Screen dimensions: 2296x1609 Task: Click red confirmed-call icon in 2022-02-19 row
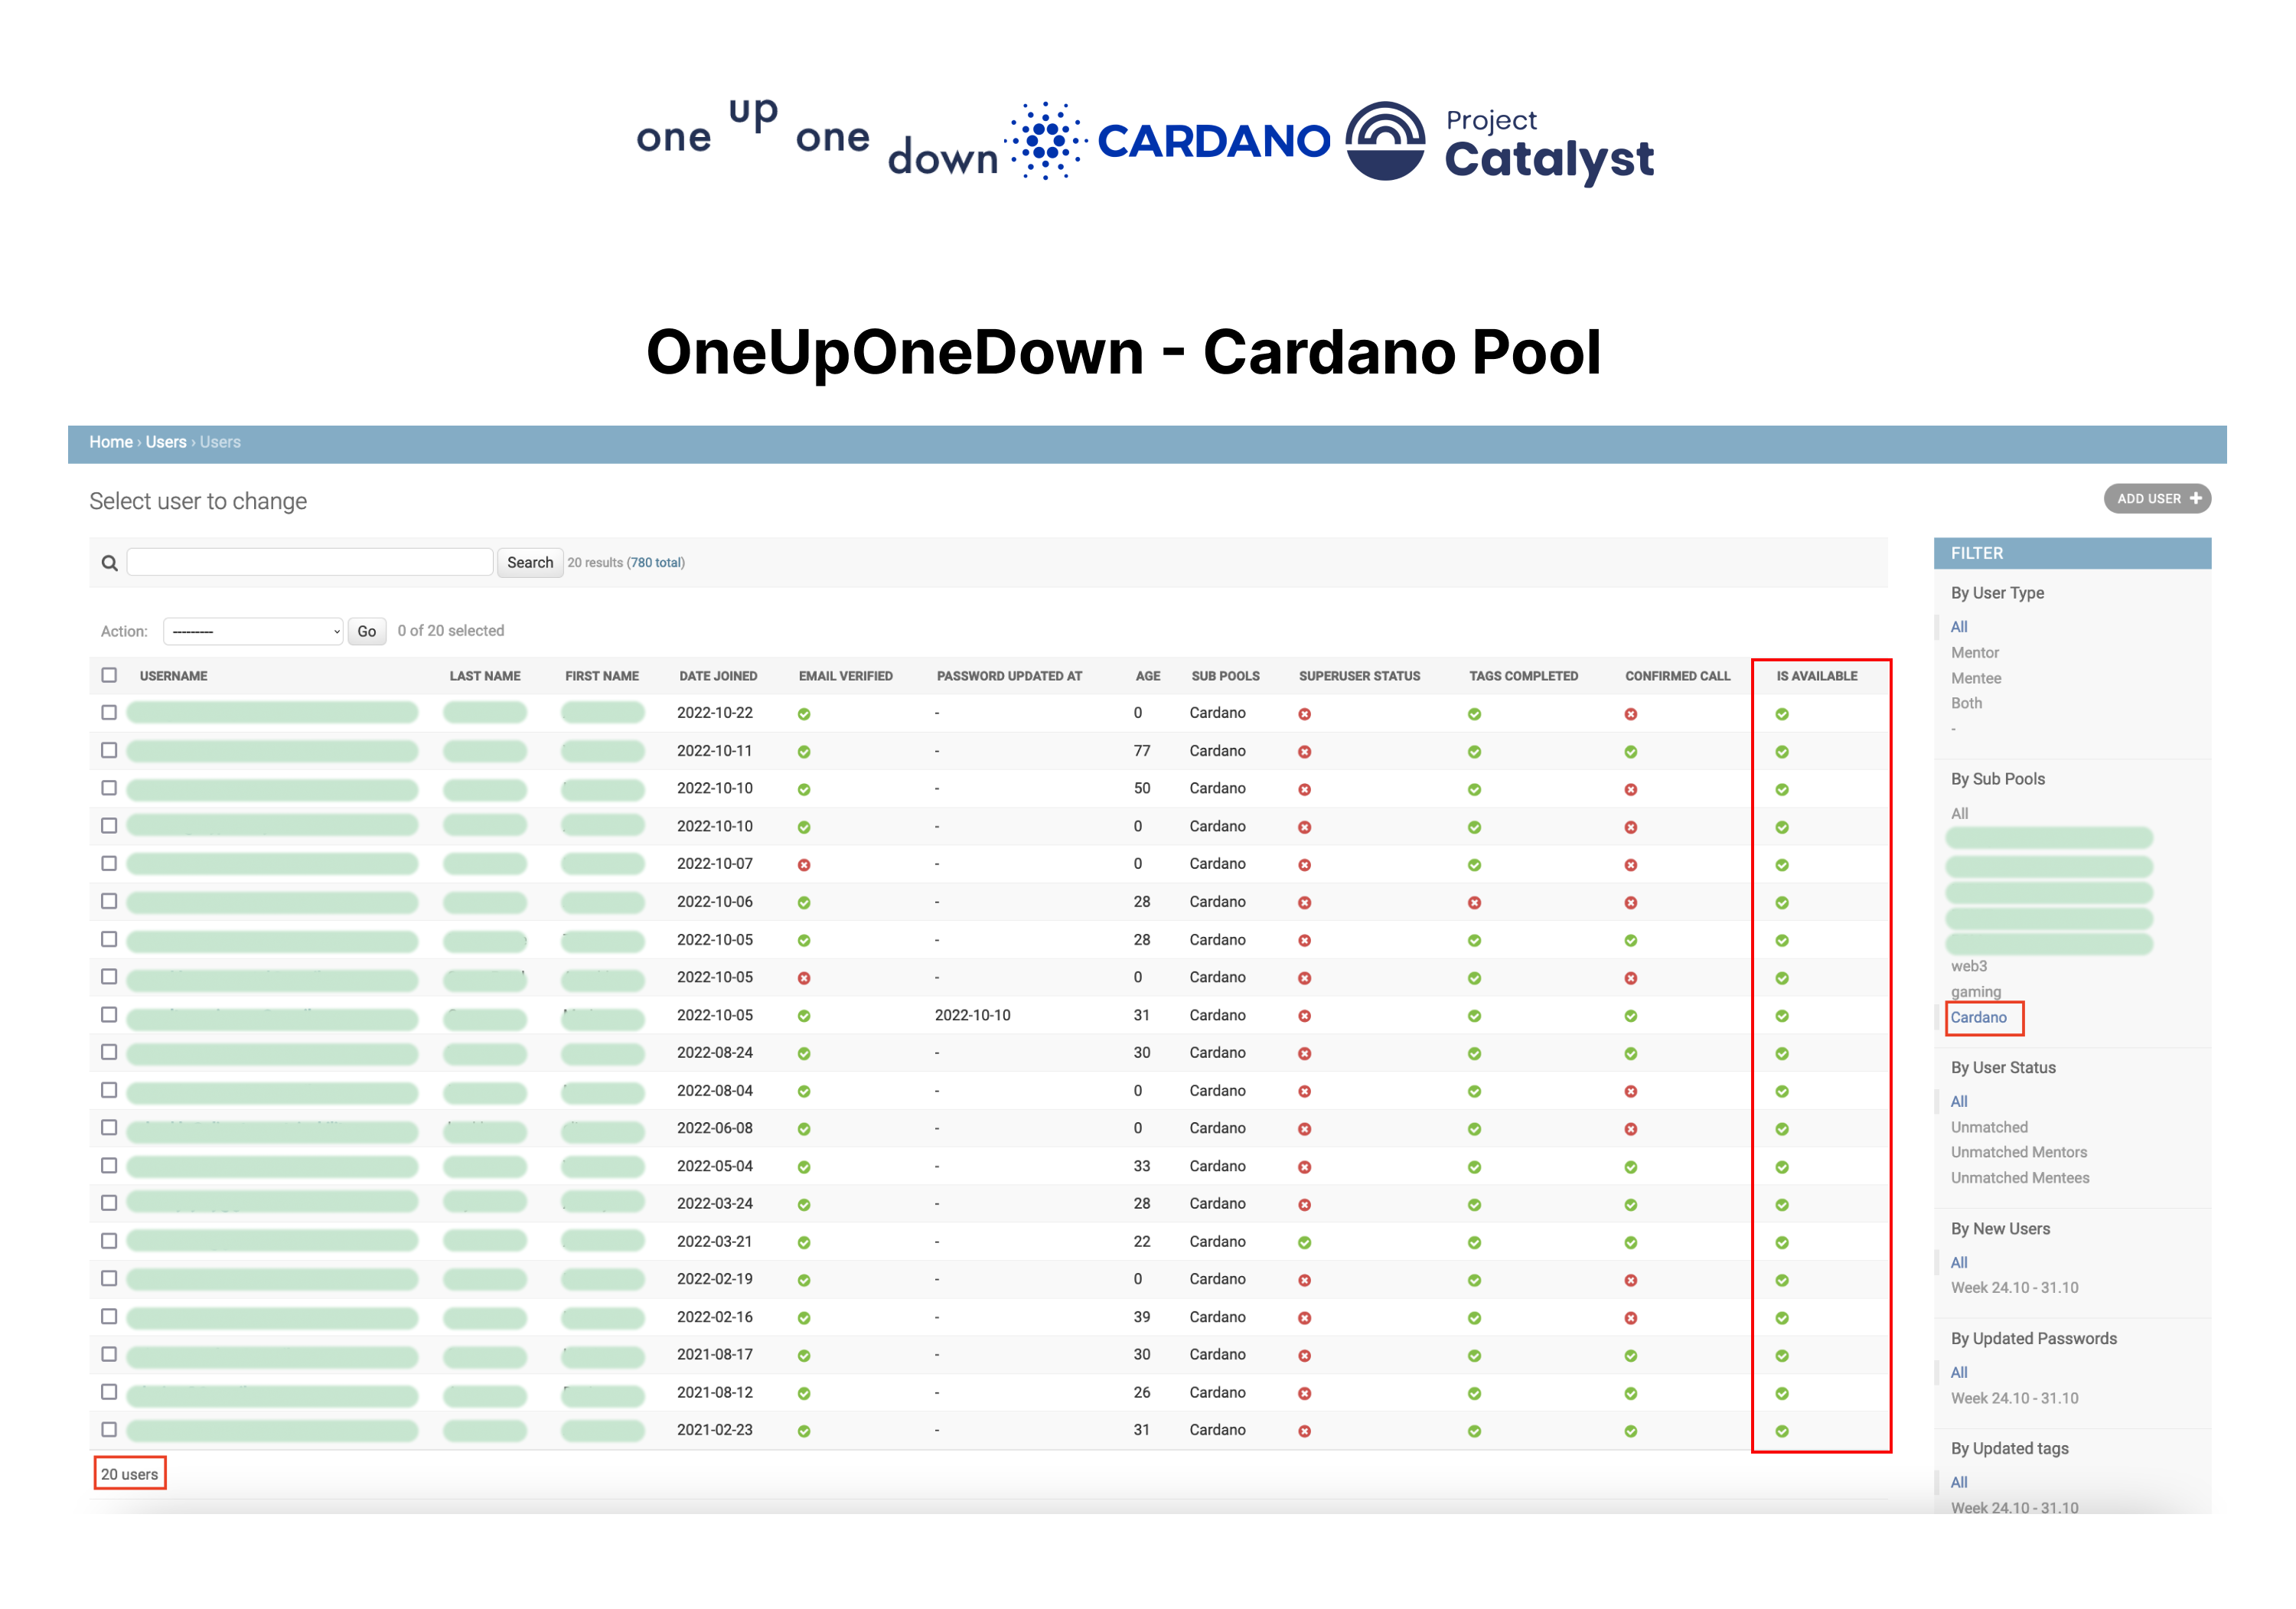coord(1631,1280)
